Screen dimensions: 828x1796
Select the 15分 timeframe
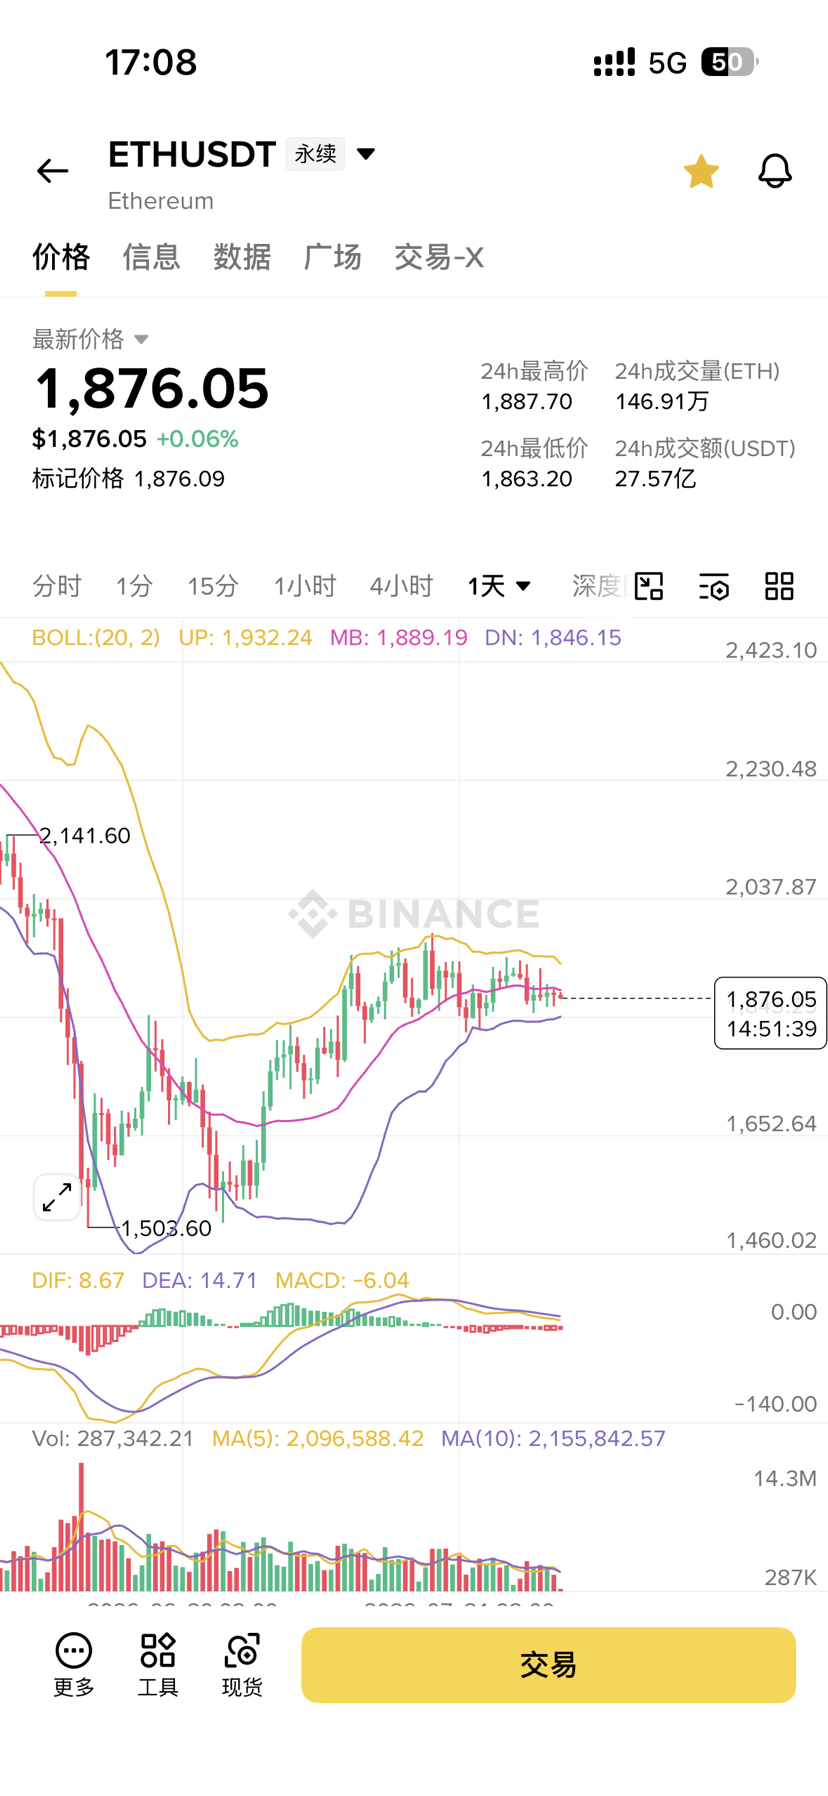coord(213,586)
